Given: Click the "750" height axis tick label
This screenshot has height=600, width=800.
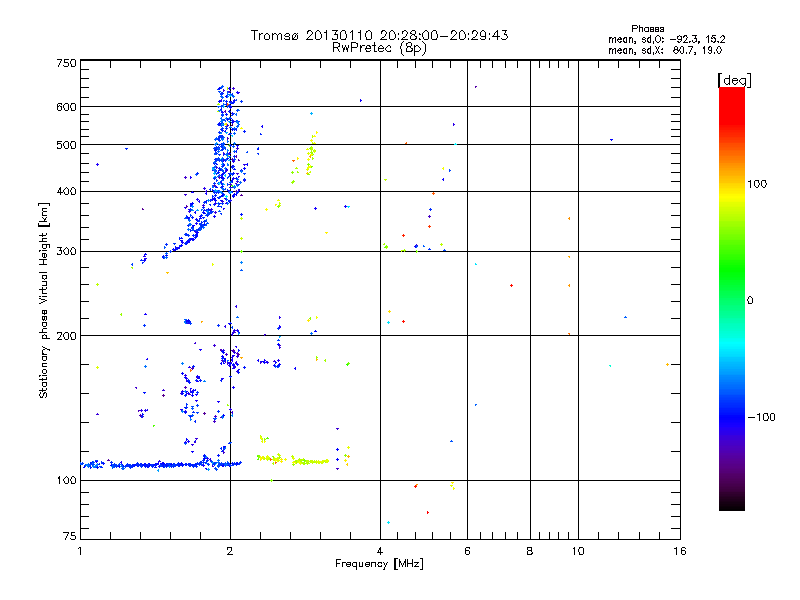Looking at the screenshot, I should [x=66, y=63].
